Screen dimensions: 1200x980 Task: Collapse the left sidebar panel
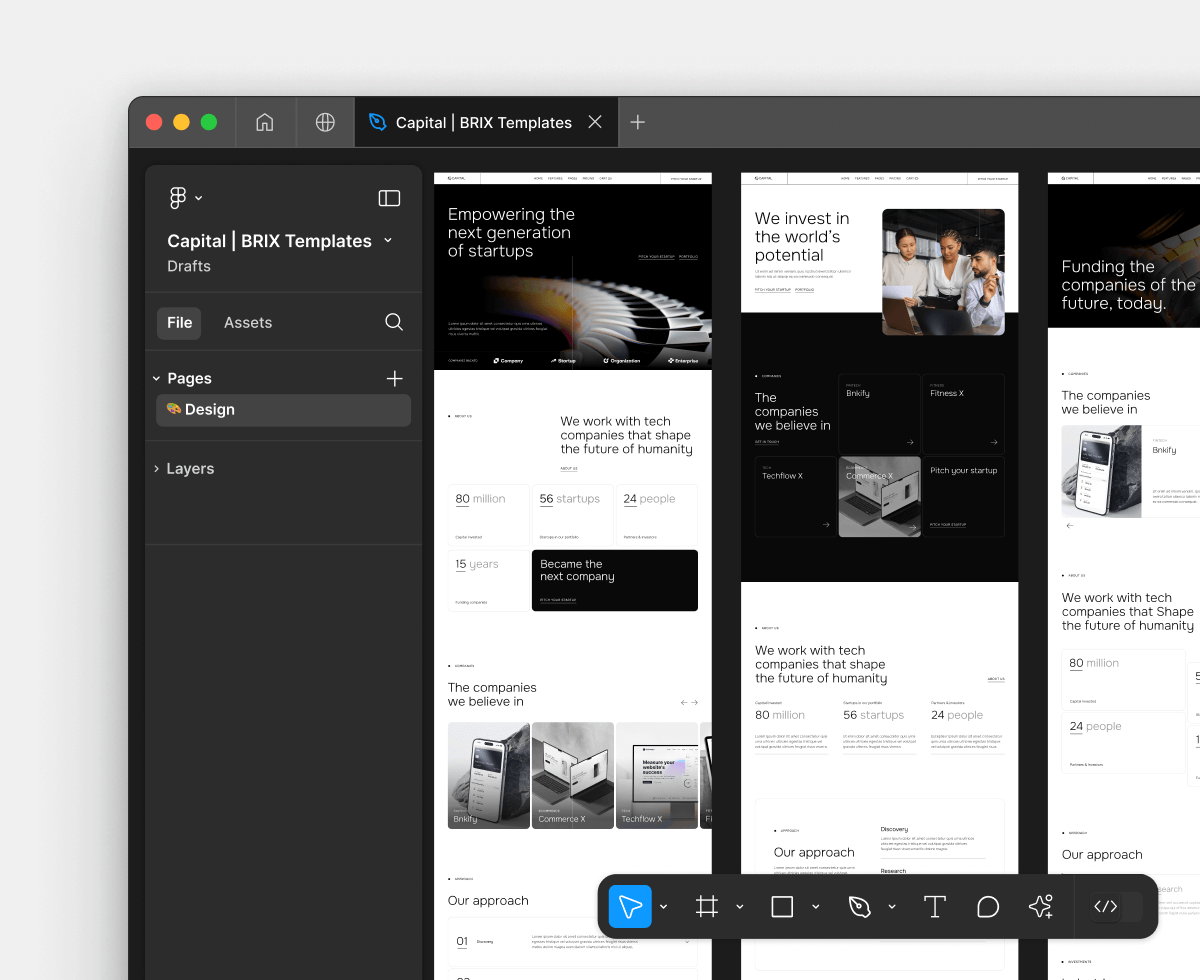[388, 197]
